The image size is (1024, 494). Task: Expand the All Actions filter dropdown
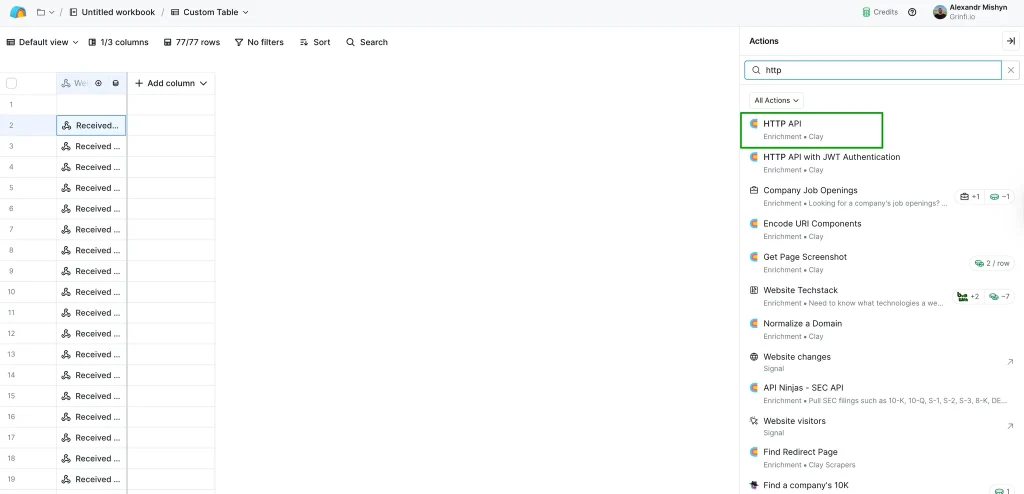tap(776, 100)
